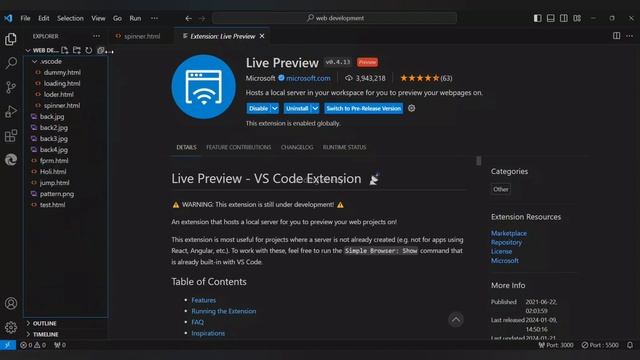Open the microsoft.com publisher link
Image resolution: width=640 pixels, height=360 pixels.
click(x=308, y=78)
